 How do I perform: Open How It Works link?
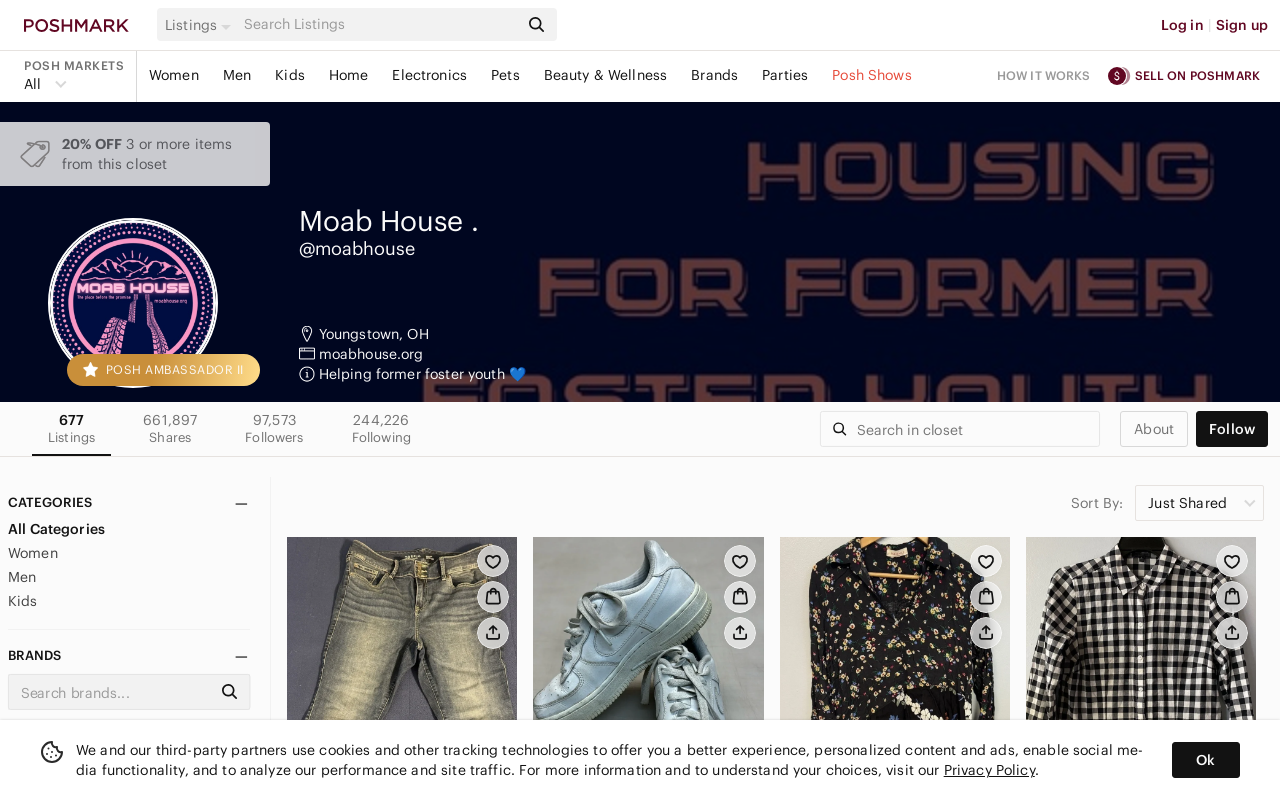coord(1043,76)
